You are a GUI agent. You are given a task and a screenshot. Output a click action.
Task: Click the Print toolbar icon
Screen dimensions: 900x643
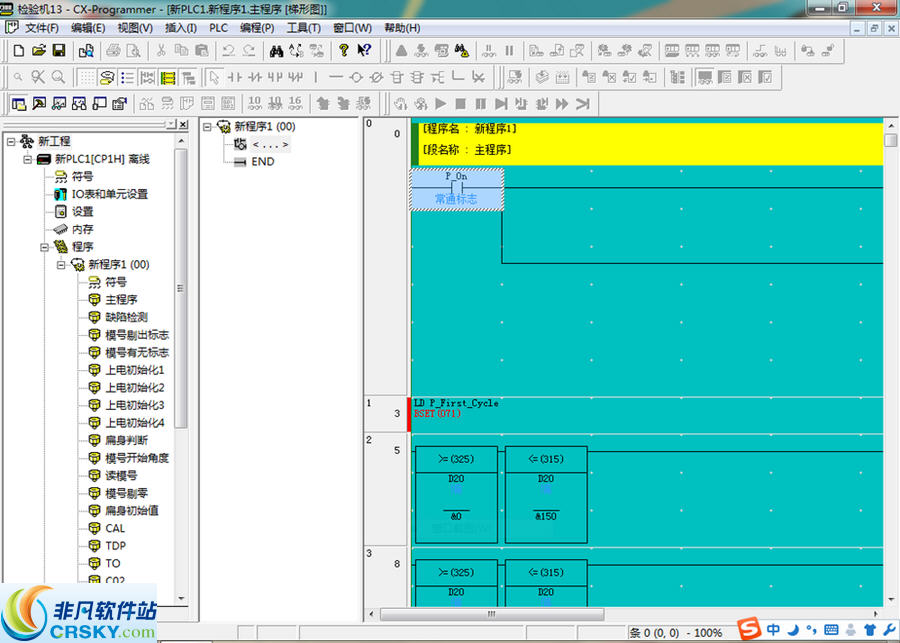click(113, 51)
